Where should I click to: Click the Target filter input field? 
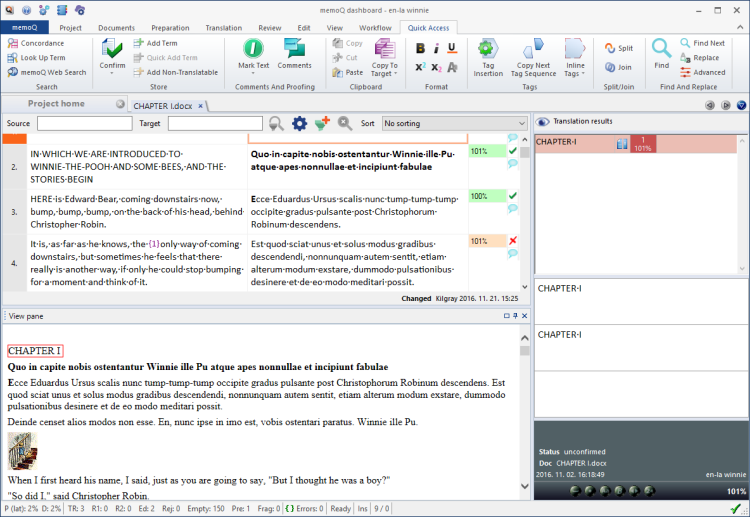(x=215, y=123)
